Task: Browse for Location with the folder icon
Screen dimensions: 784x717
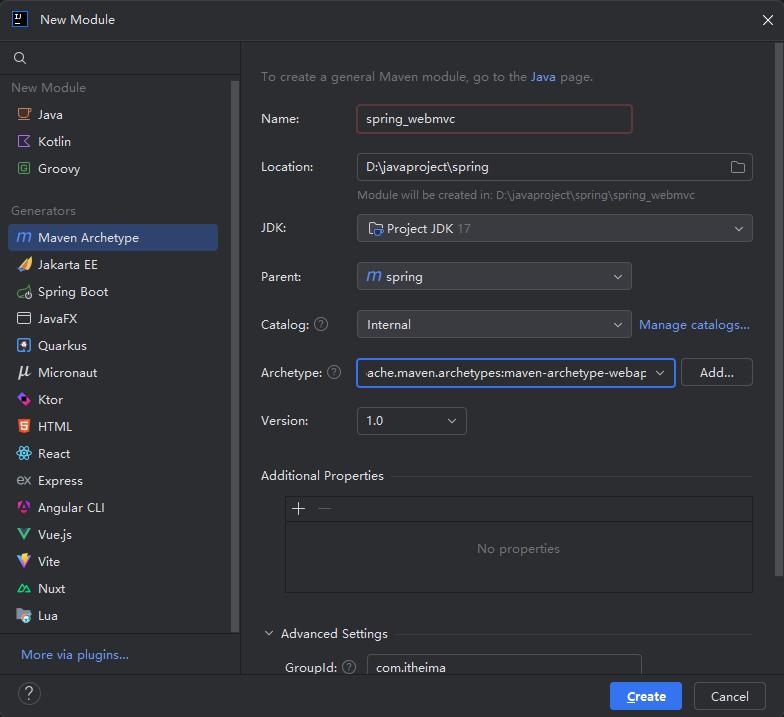Action: pos(738,167)
